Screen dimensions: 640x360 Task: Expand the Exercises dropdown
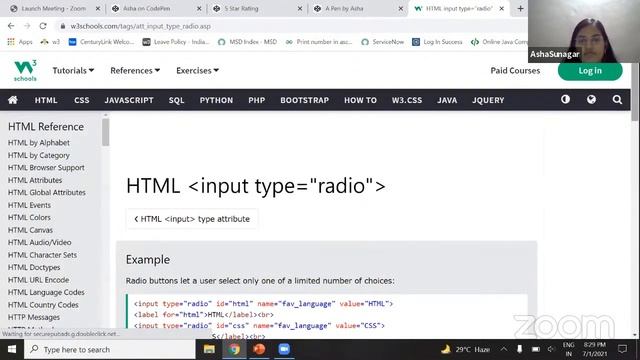click(198, 71)
